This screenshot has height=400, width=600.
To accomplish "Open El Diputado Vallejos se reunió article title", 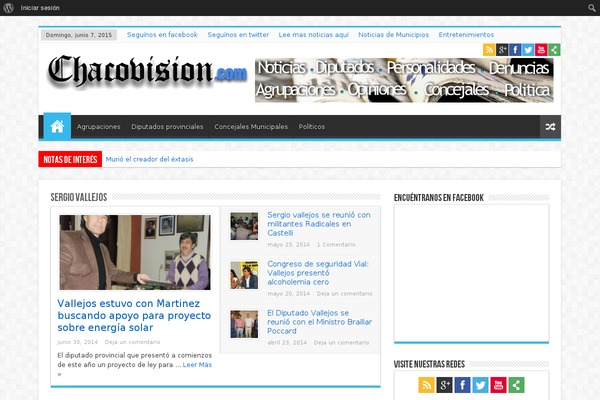I will 320,322.
